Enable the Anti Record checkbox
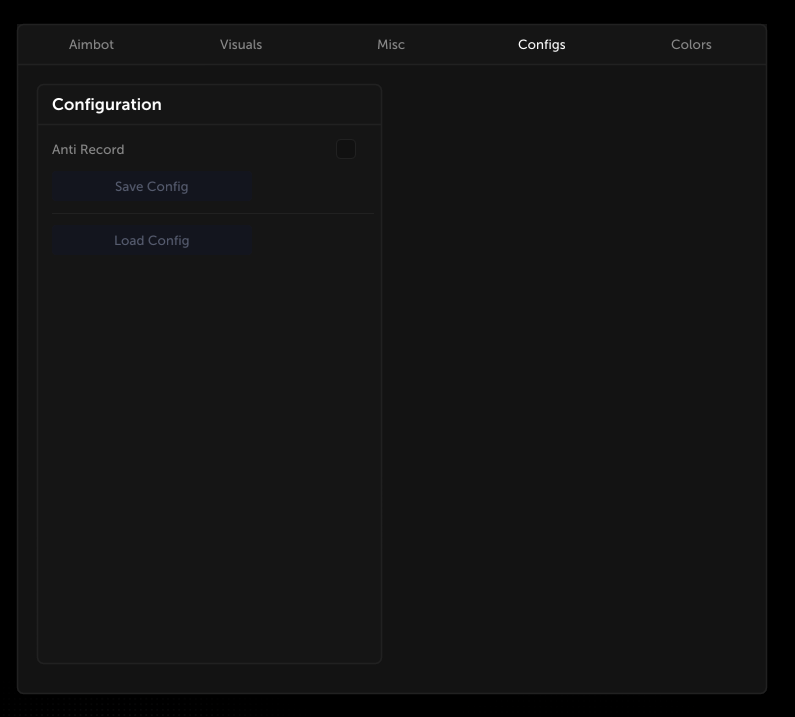This screenshot has width=795, height=717. point(346,149)
